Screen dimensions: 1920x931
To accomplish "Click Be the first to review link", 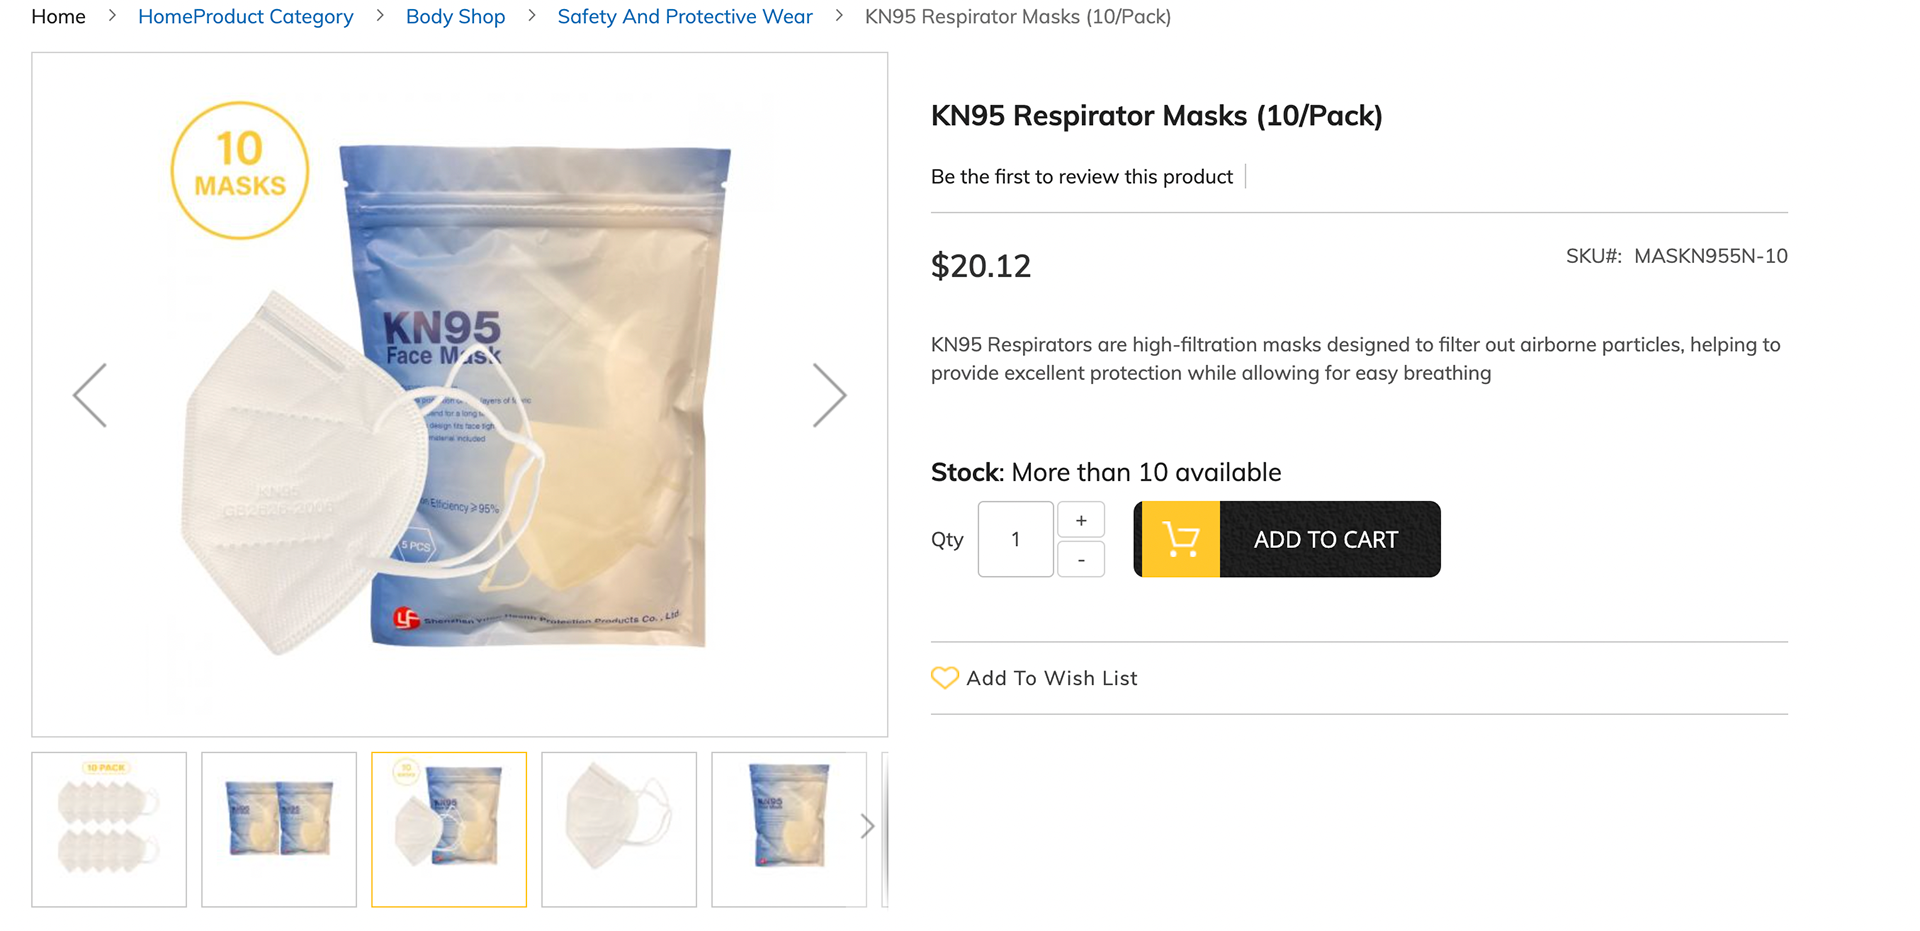I will [1081, 177].
